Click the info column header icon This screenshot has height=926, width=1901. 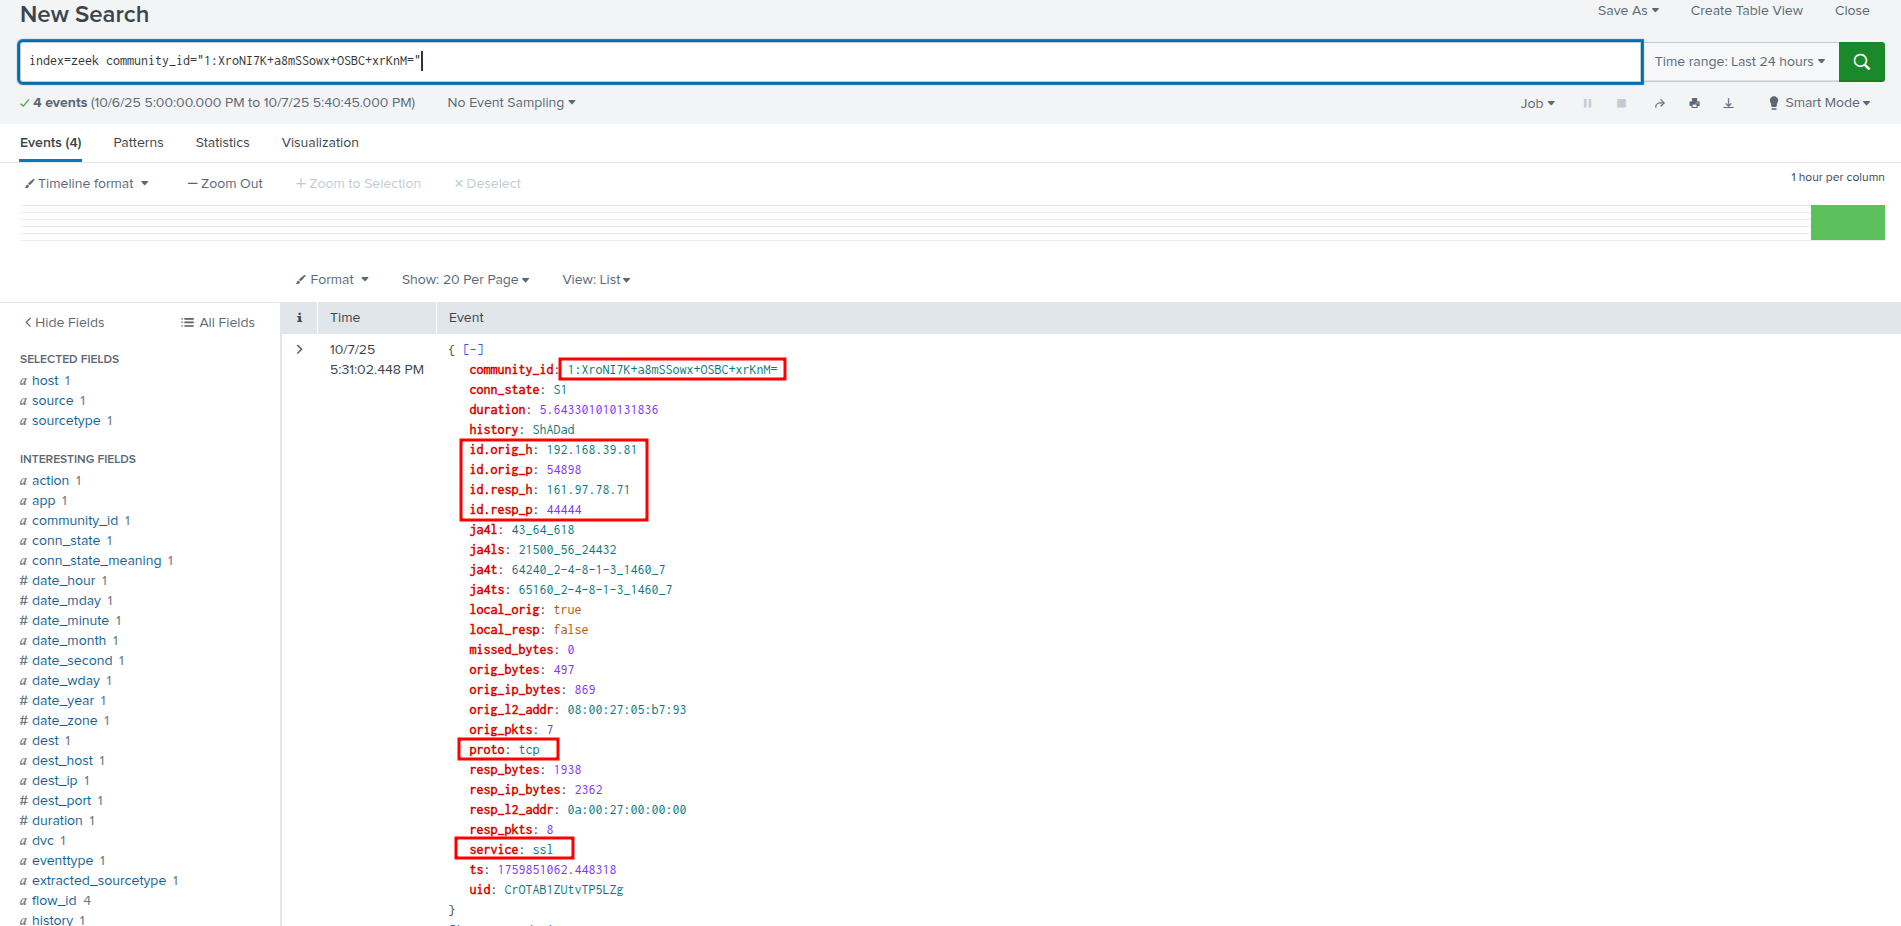[x=299, y=318]
